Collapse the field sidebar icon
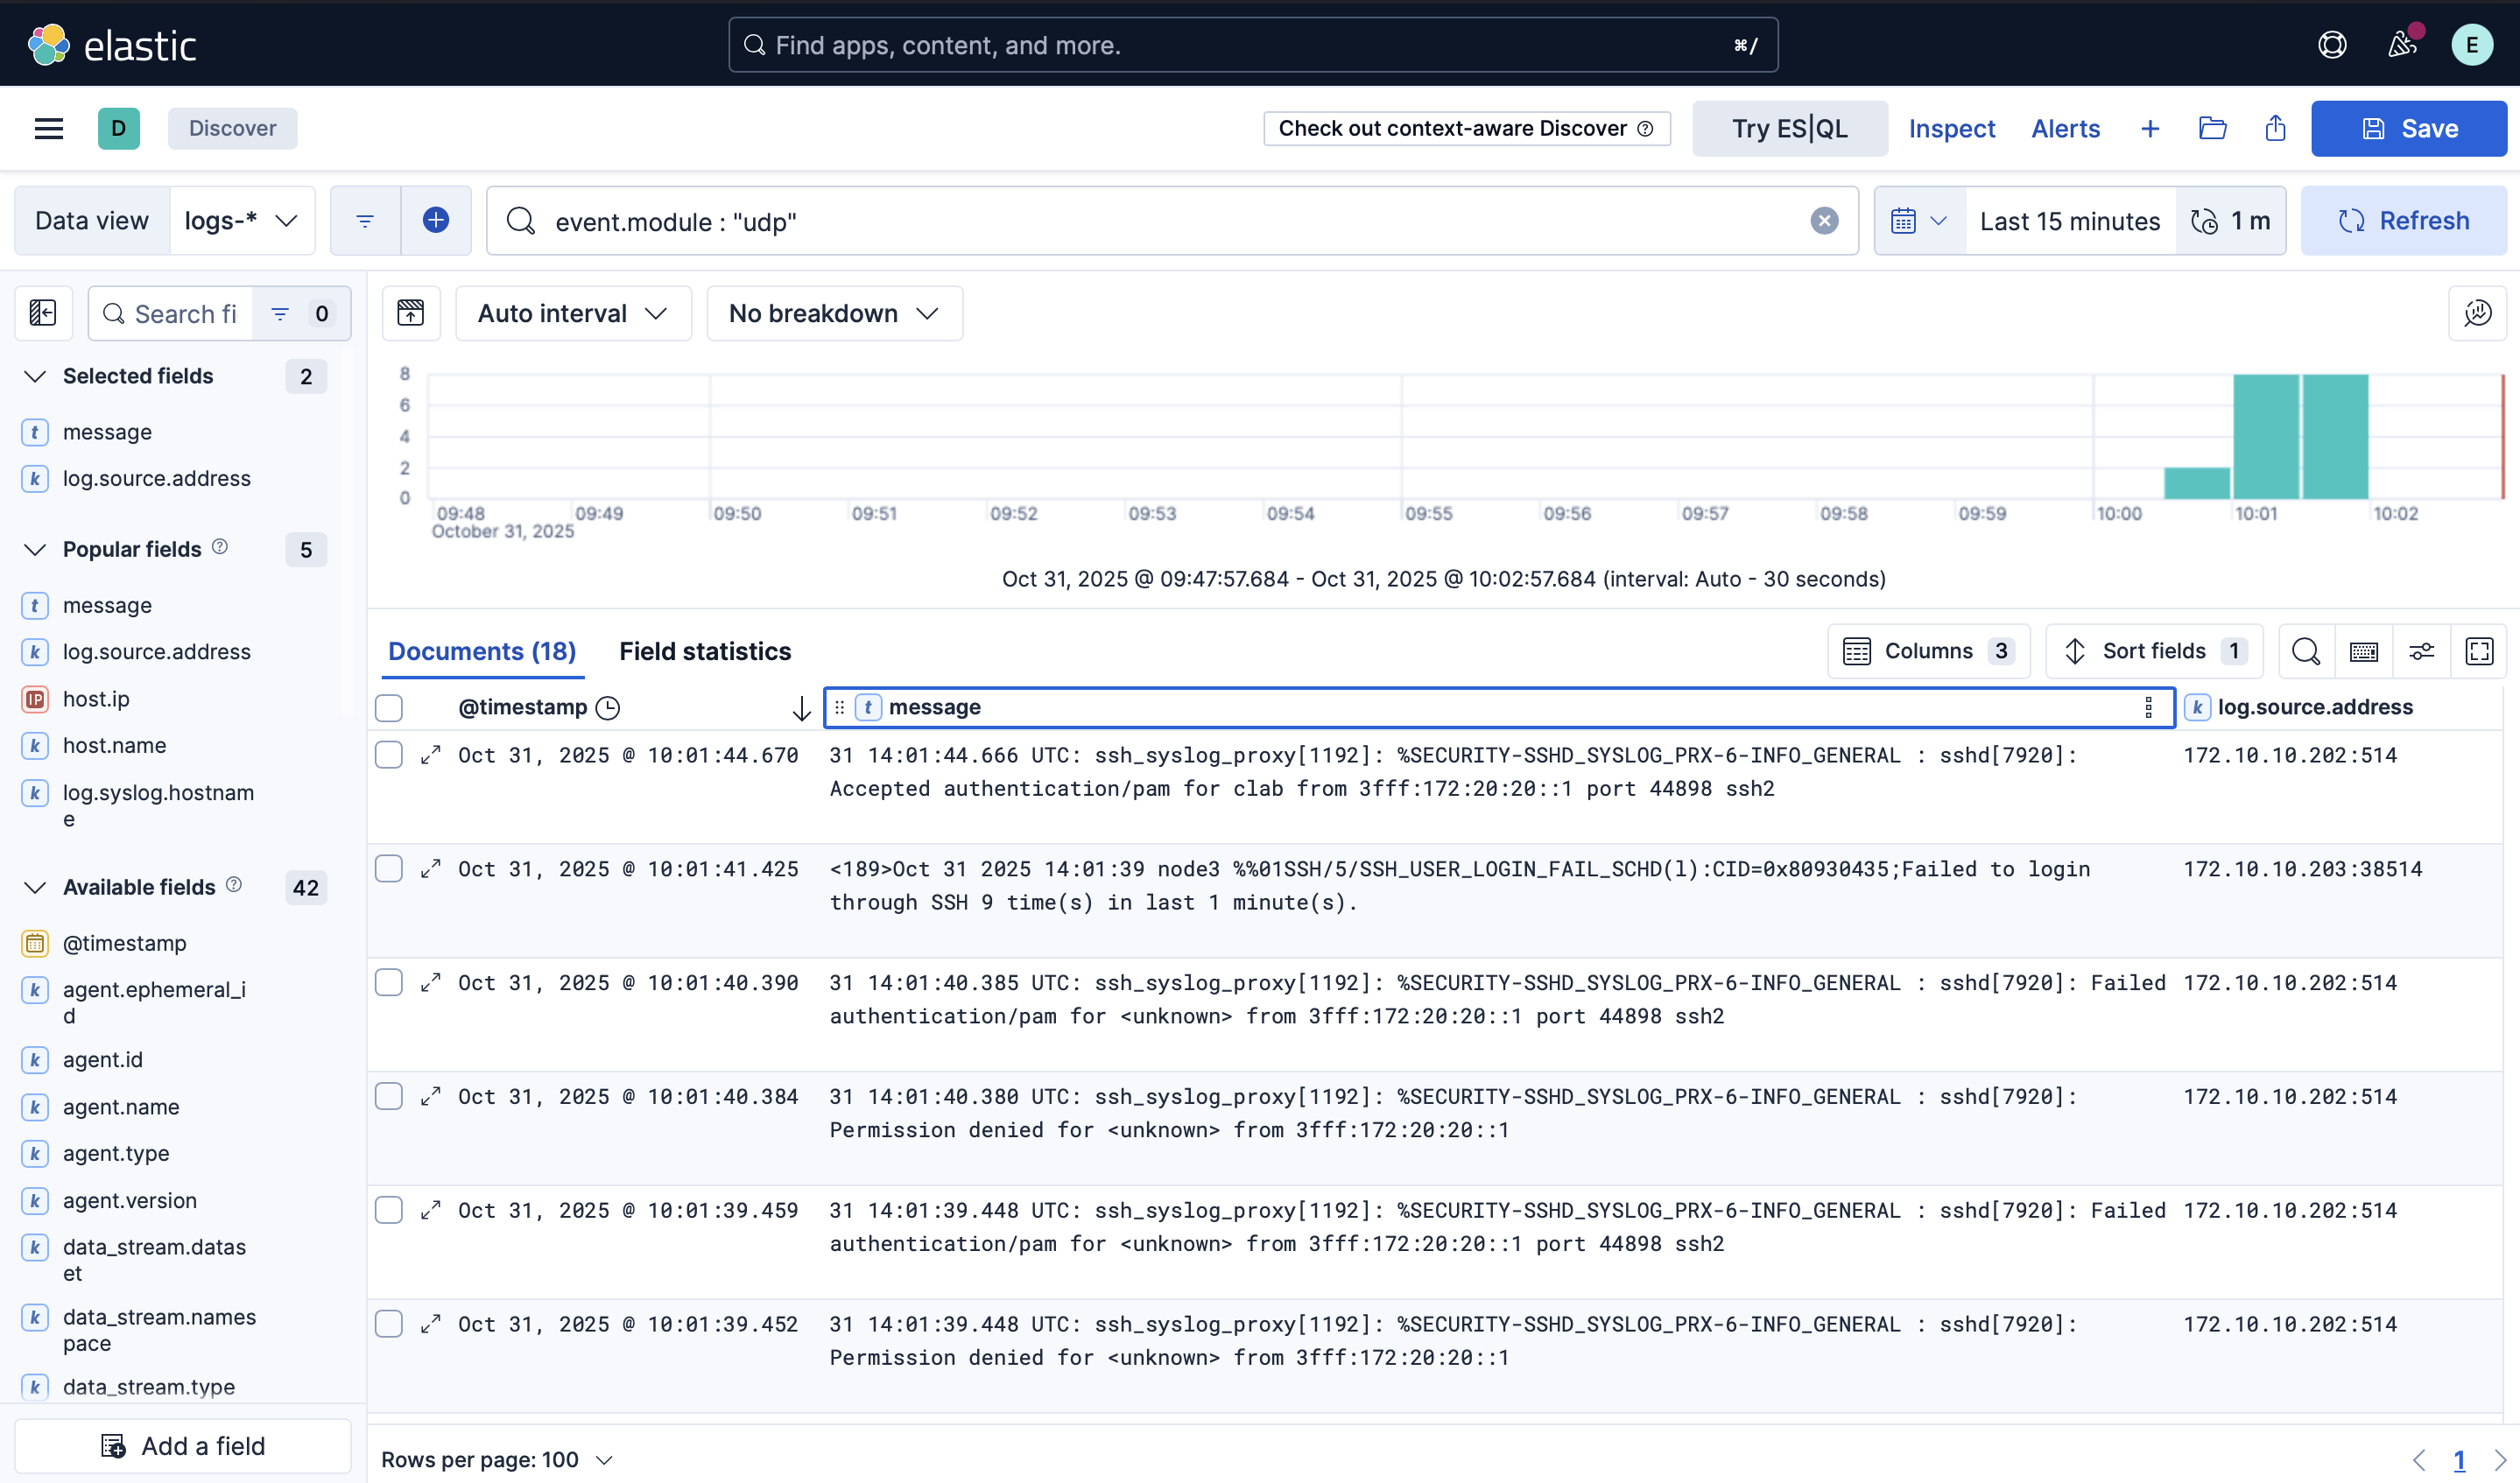Viewport: 2520px width, 1483px height. [x=43, y=313]
